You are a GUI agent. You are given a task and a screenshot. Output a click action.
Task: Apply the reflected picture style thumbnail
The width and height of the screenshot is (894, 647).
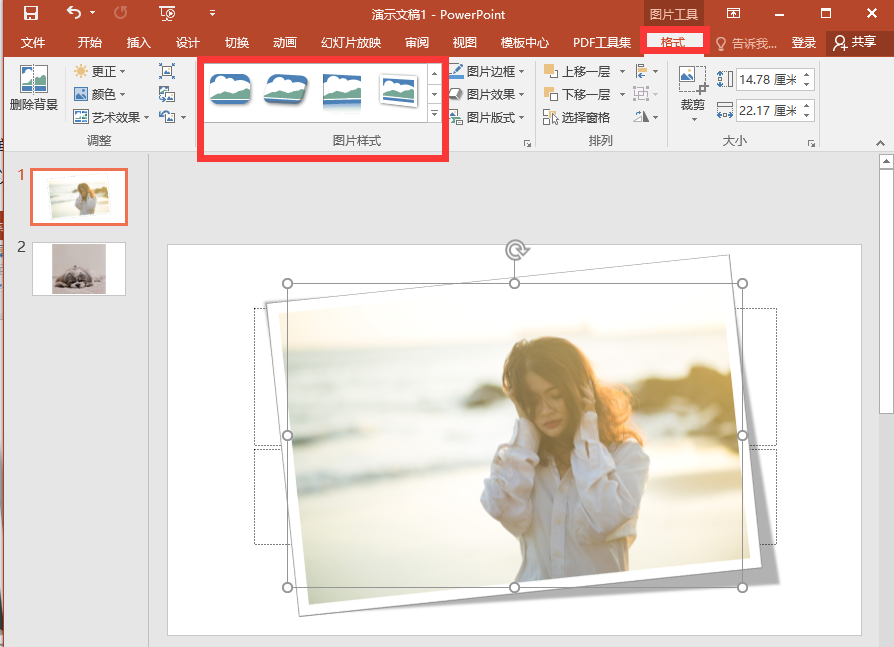tap(342, 91)
